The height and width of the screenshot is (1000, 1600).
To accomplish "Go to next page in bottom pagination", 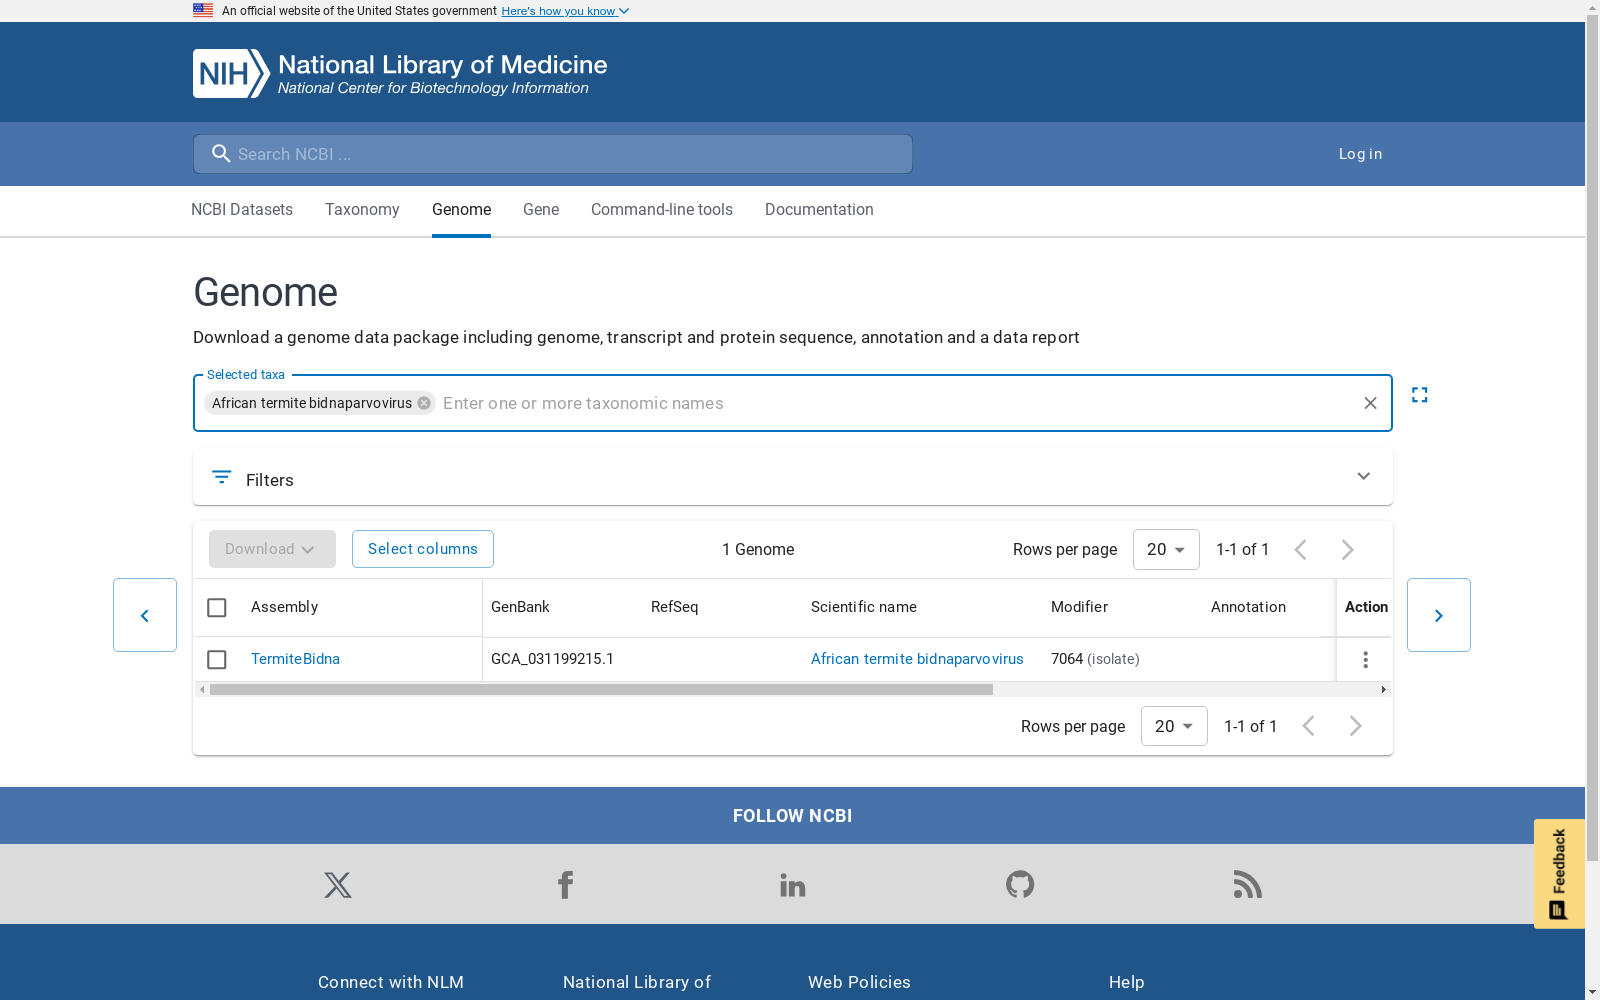I will pyautogui.click(x=1355, y=726).
